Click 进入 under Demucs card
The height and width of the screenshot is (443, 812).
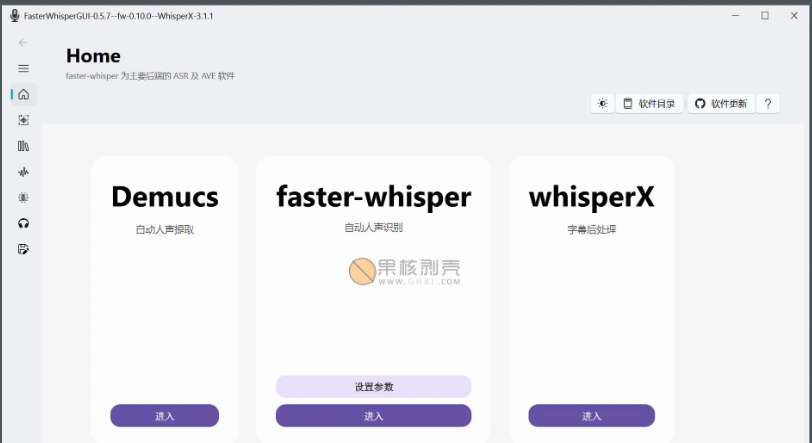click(165, 416)
